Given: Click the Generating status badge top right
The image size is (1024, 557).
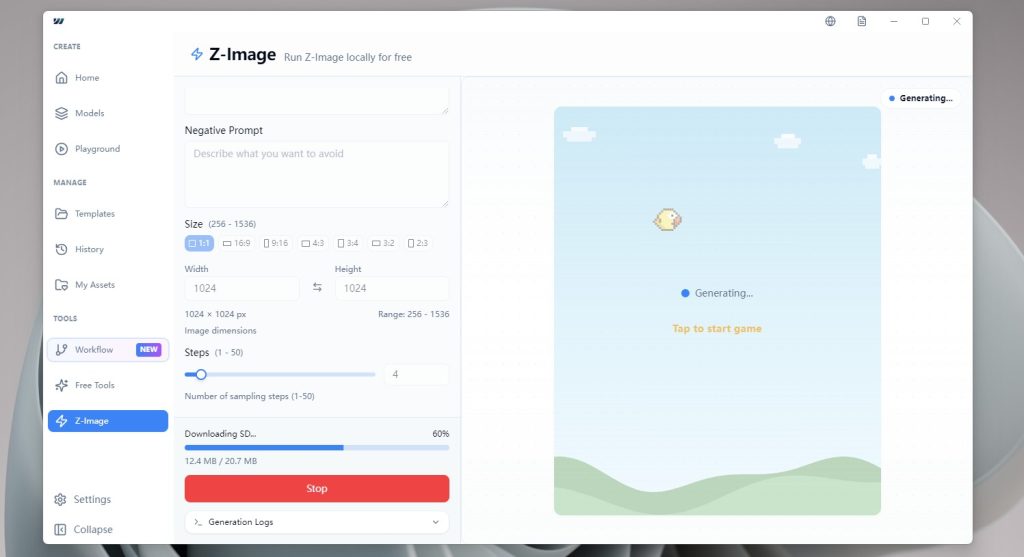Looking at the screenshot, I should click(x=921, y=98).
